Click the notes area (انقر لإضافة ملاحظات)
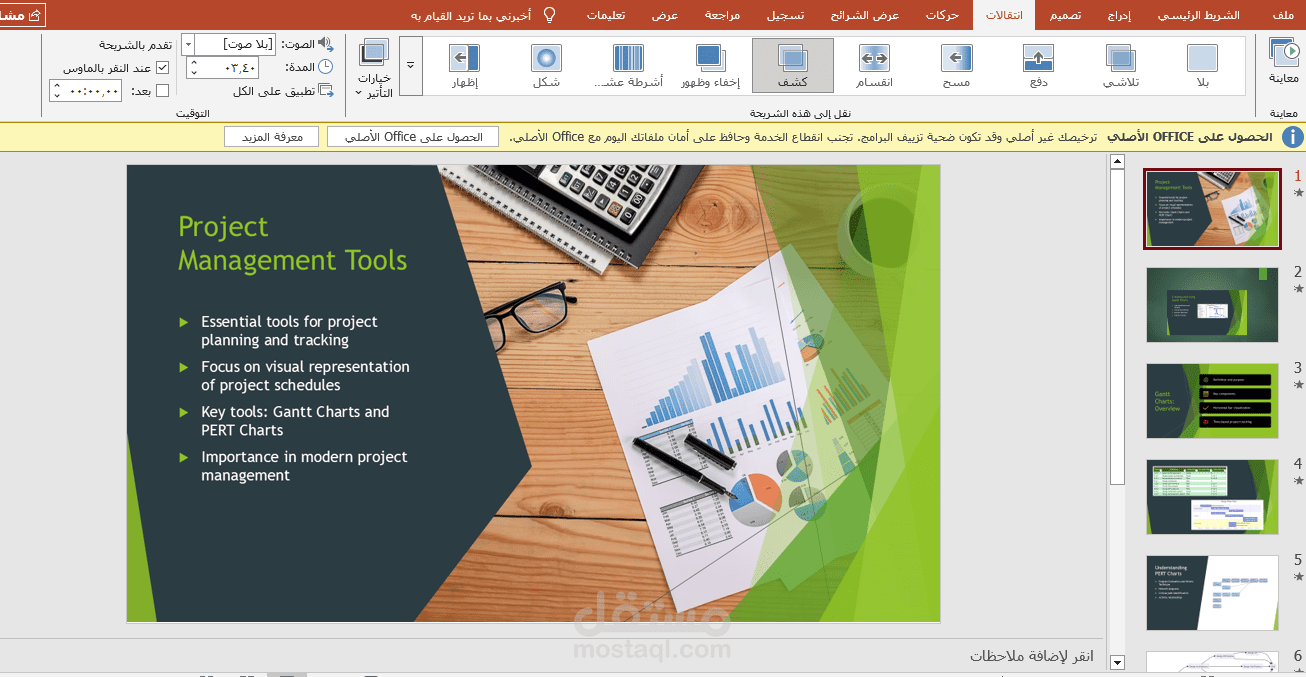1306x677 pixels. [1031, 656]
